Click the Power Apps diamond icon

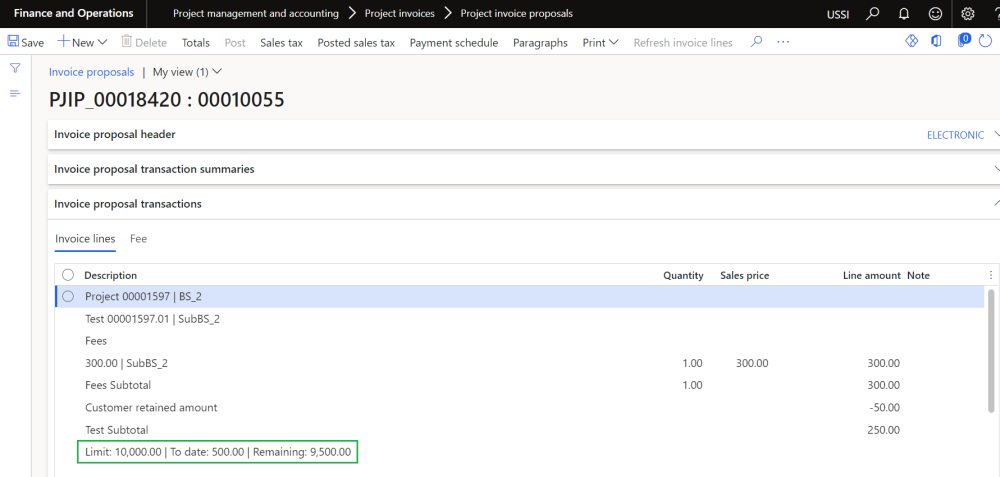(911, 42)
